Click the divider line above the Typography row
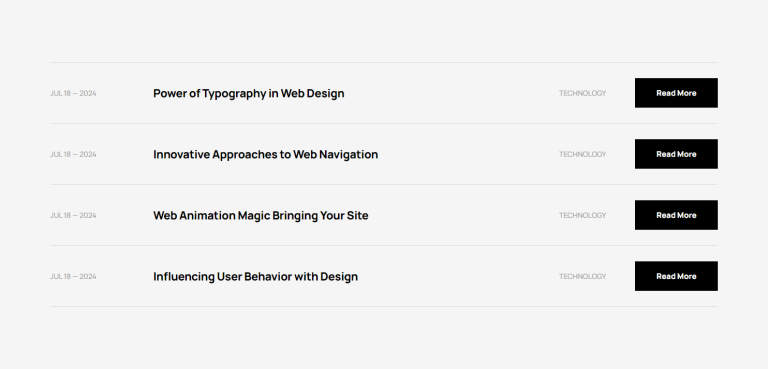This screenshot has width=768, height=369. (384, 62)
